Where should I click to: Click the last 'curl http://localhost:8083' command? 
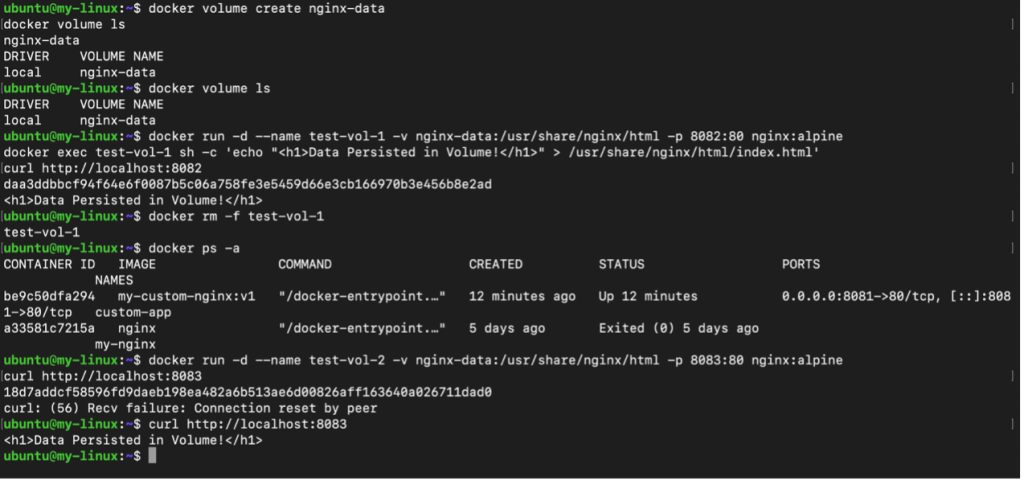click(248, 424)
